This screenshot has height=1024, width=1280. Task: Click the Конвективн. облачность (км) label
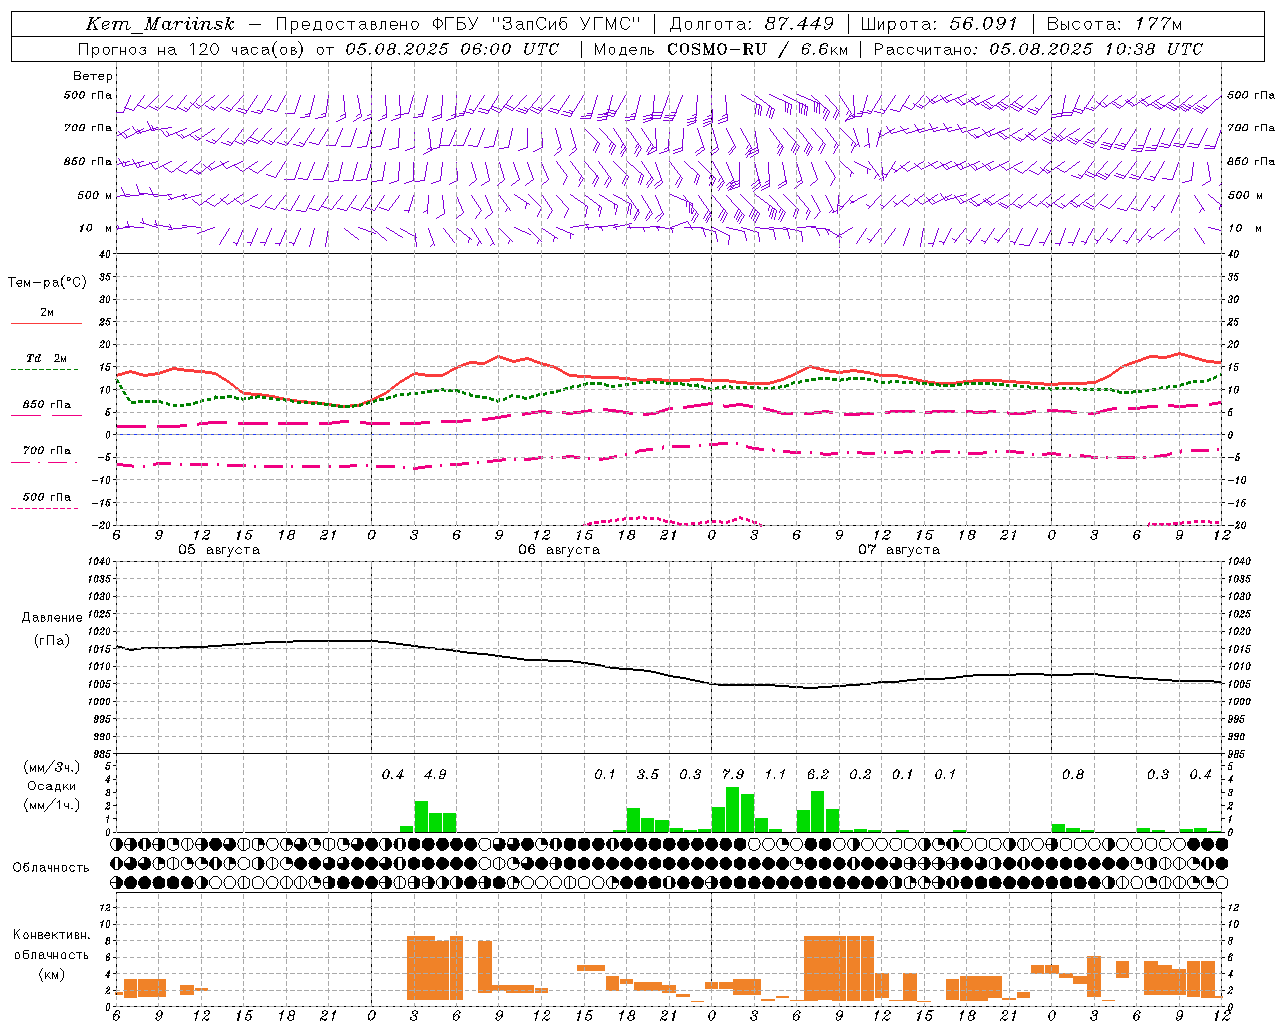[x=52, y=954]
